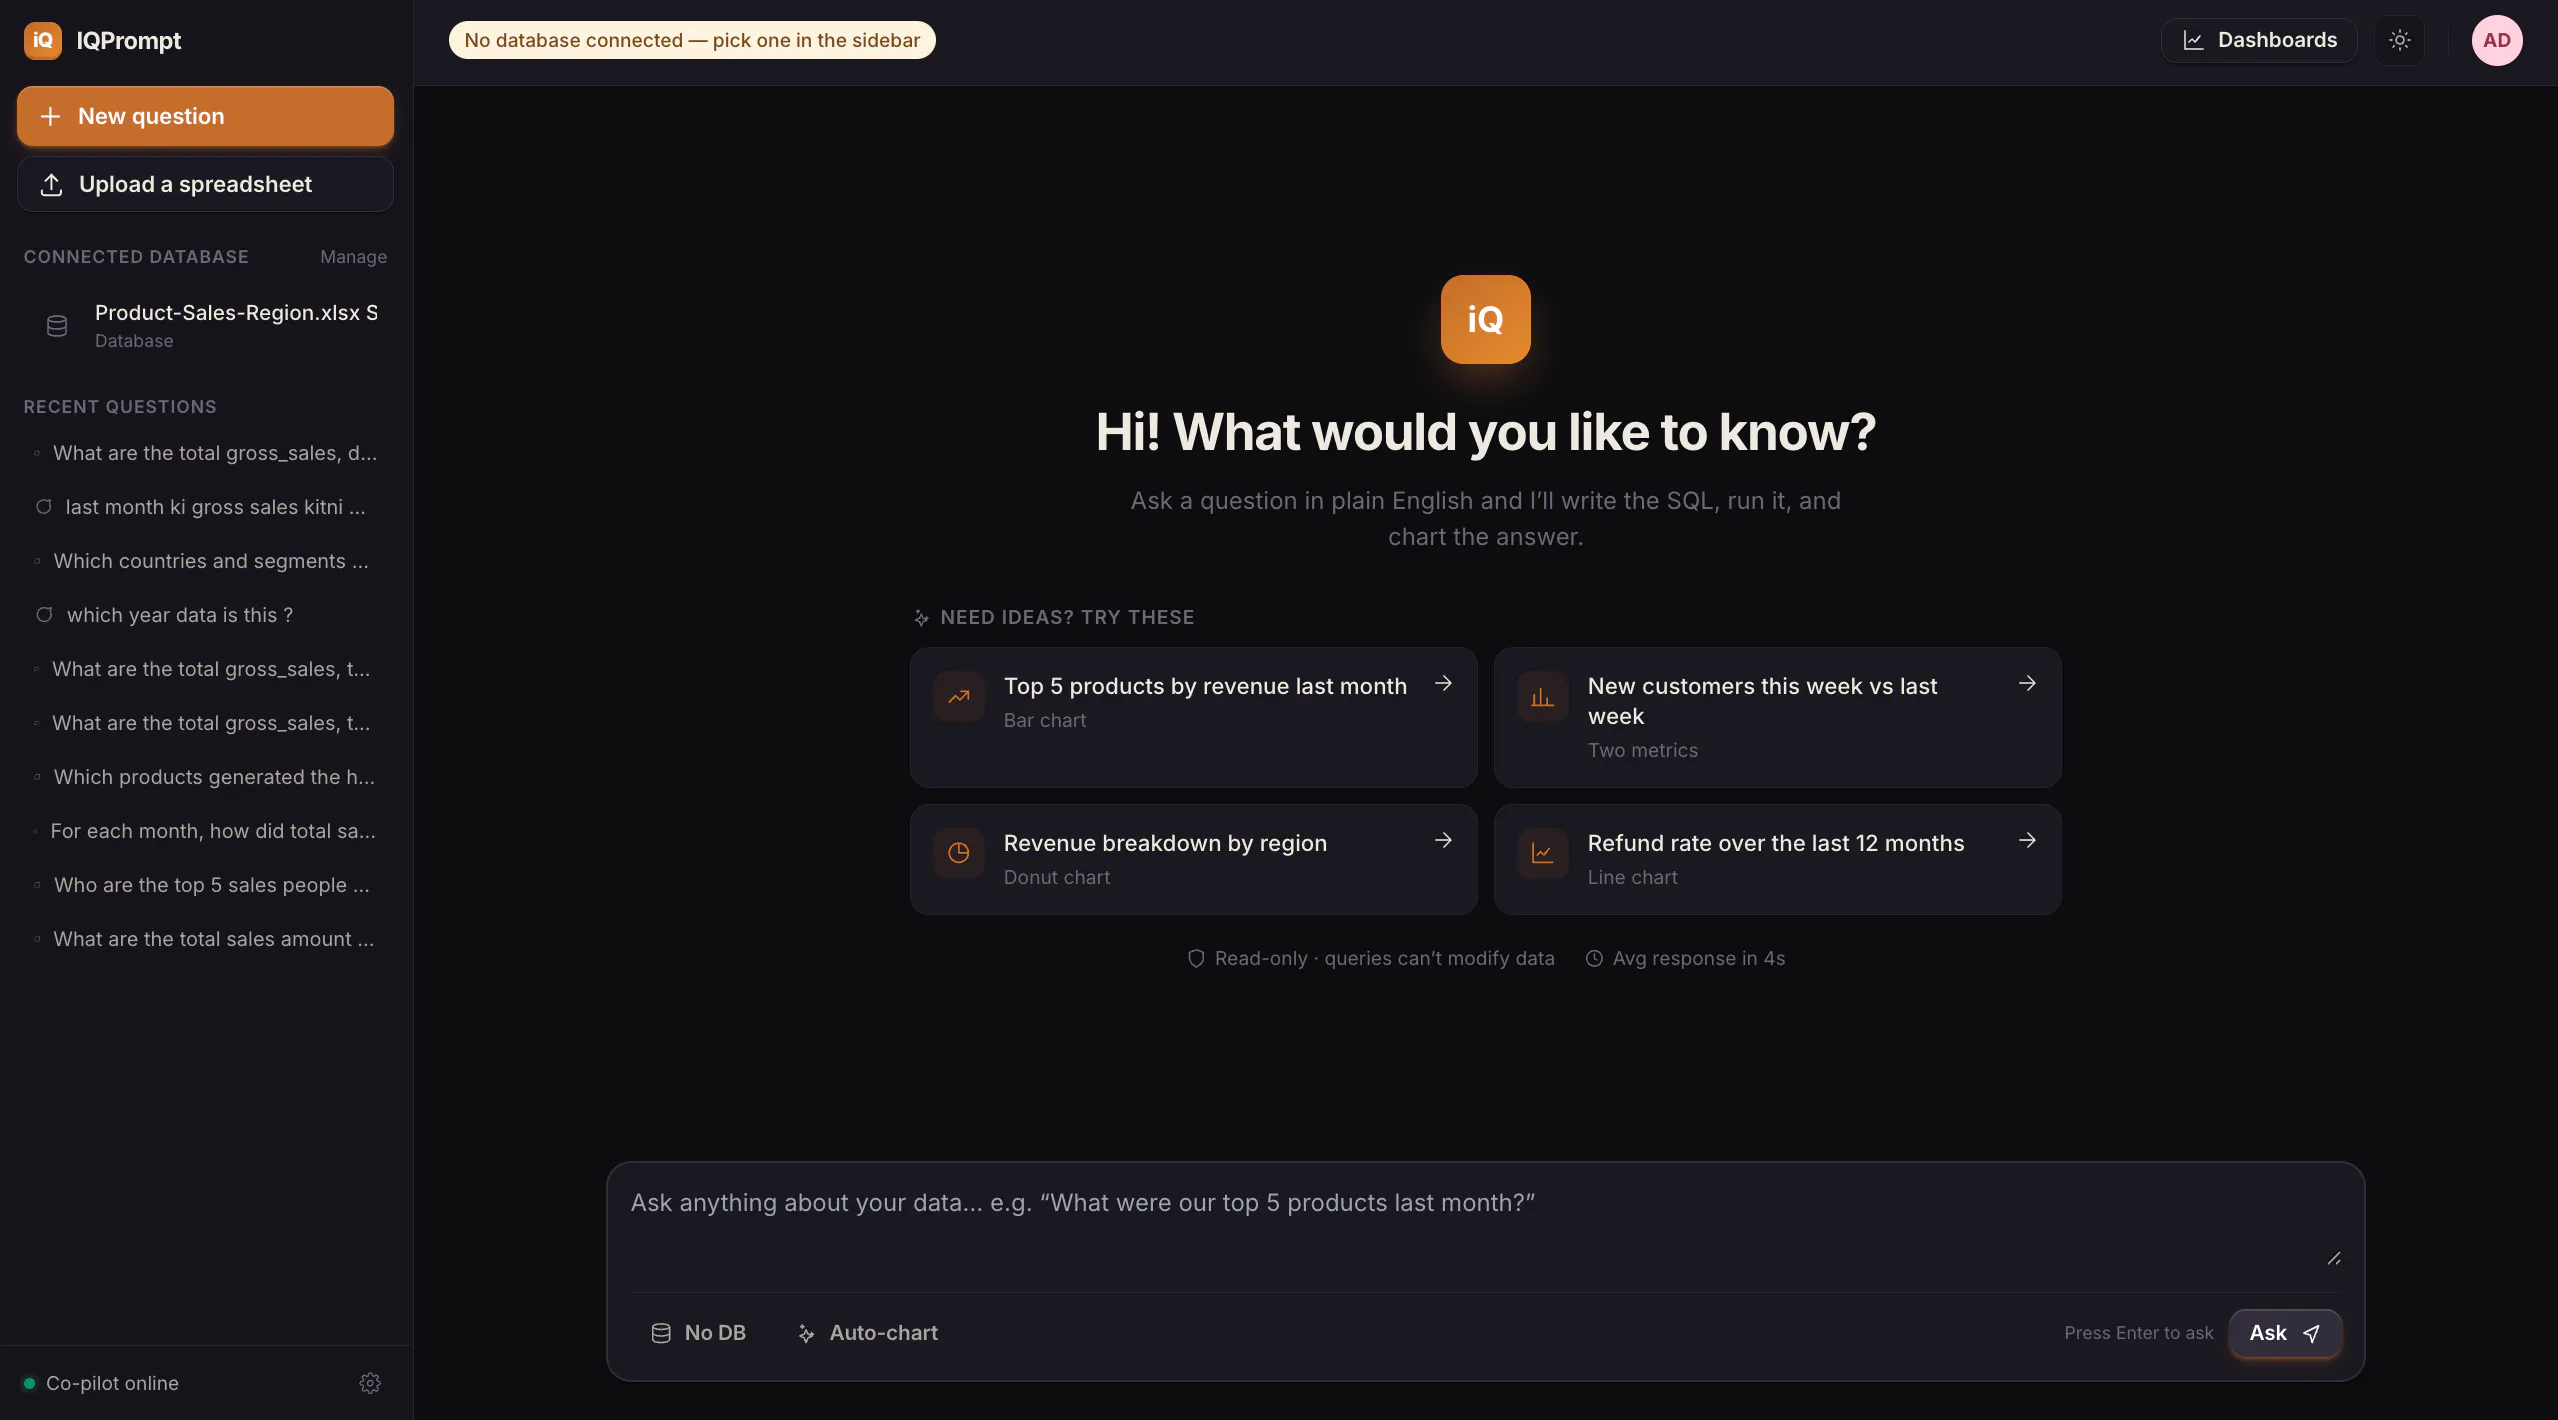Image resolution: width=2558 pixels, height=1420 pixels.
Task: Open recent question 'last month ki gross sales kitni'
Action: point(205,507)
